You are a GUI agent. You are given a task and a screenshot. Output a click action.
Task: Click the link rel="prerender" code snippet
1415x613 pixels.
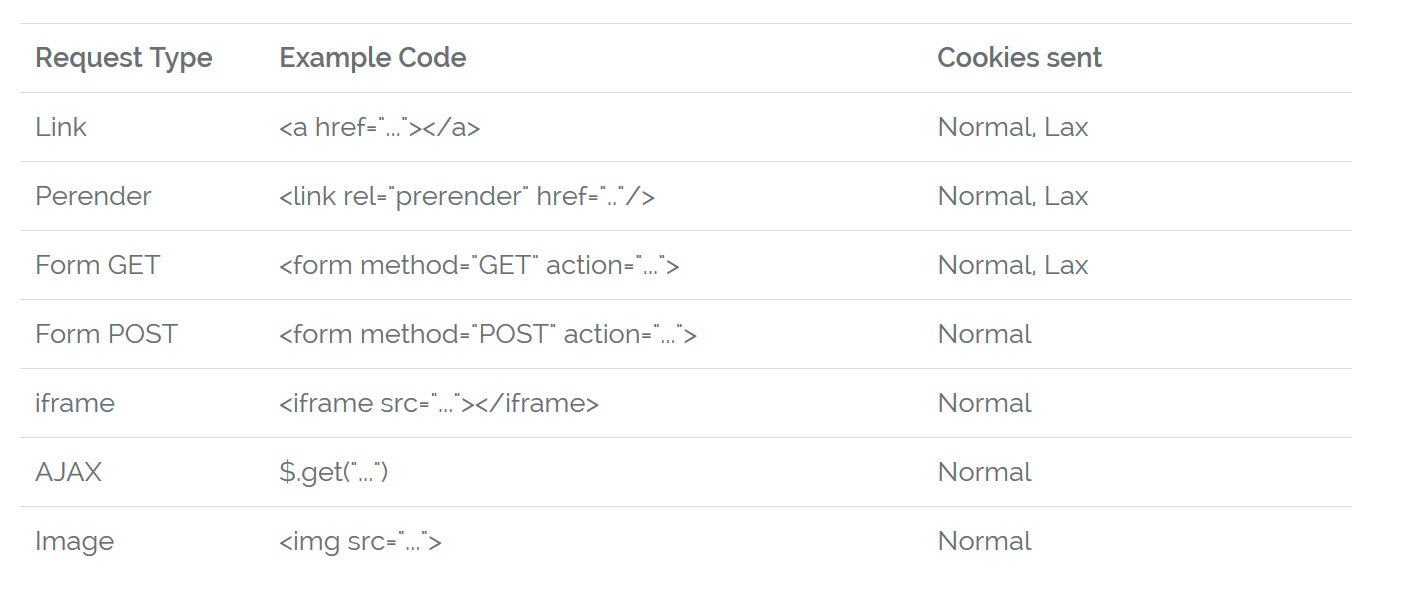[x=467, y=196]
